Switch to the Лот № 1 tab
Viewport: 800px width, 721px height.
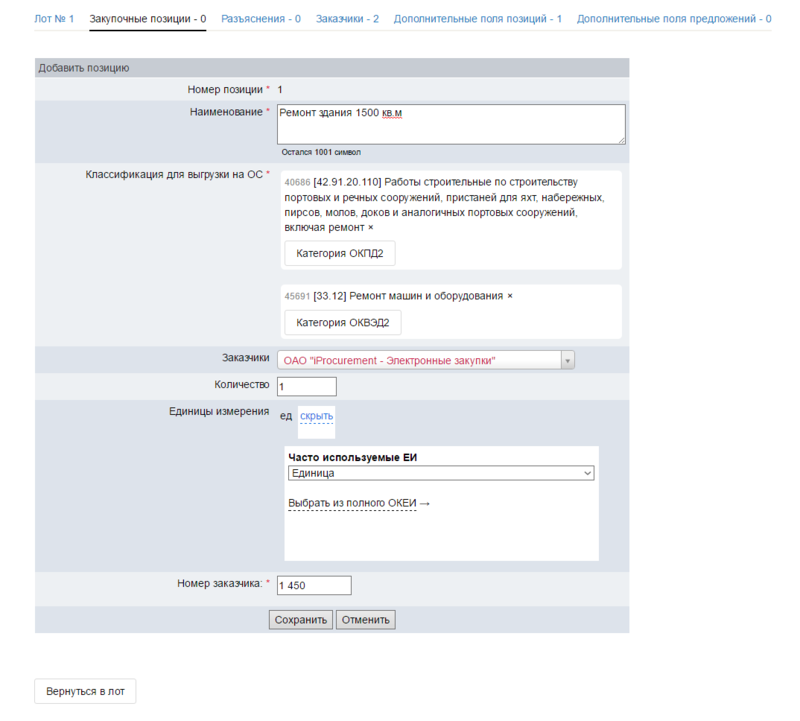pyautogui.click(x=54, y=19)
